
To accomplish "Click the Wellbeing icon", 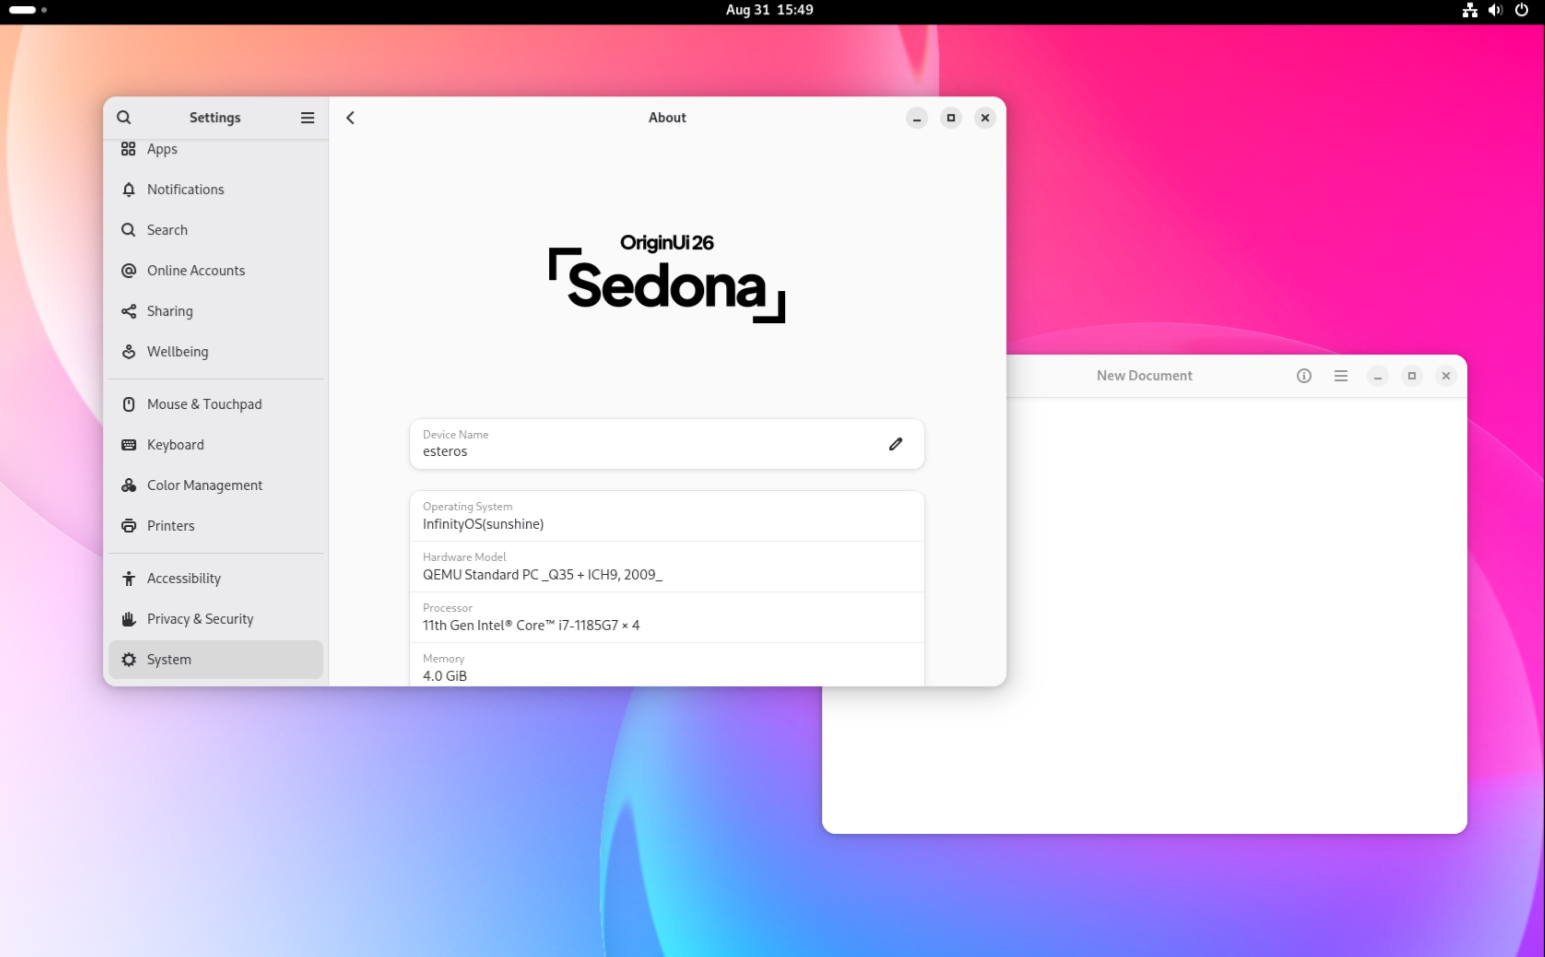I will pos(128,352).
